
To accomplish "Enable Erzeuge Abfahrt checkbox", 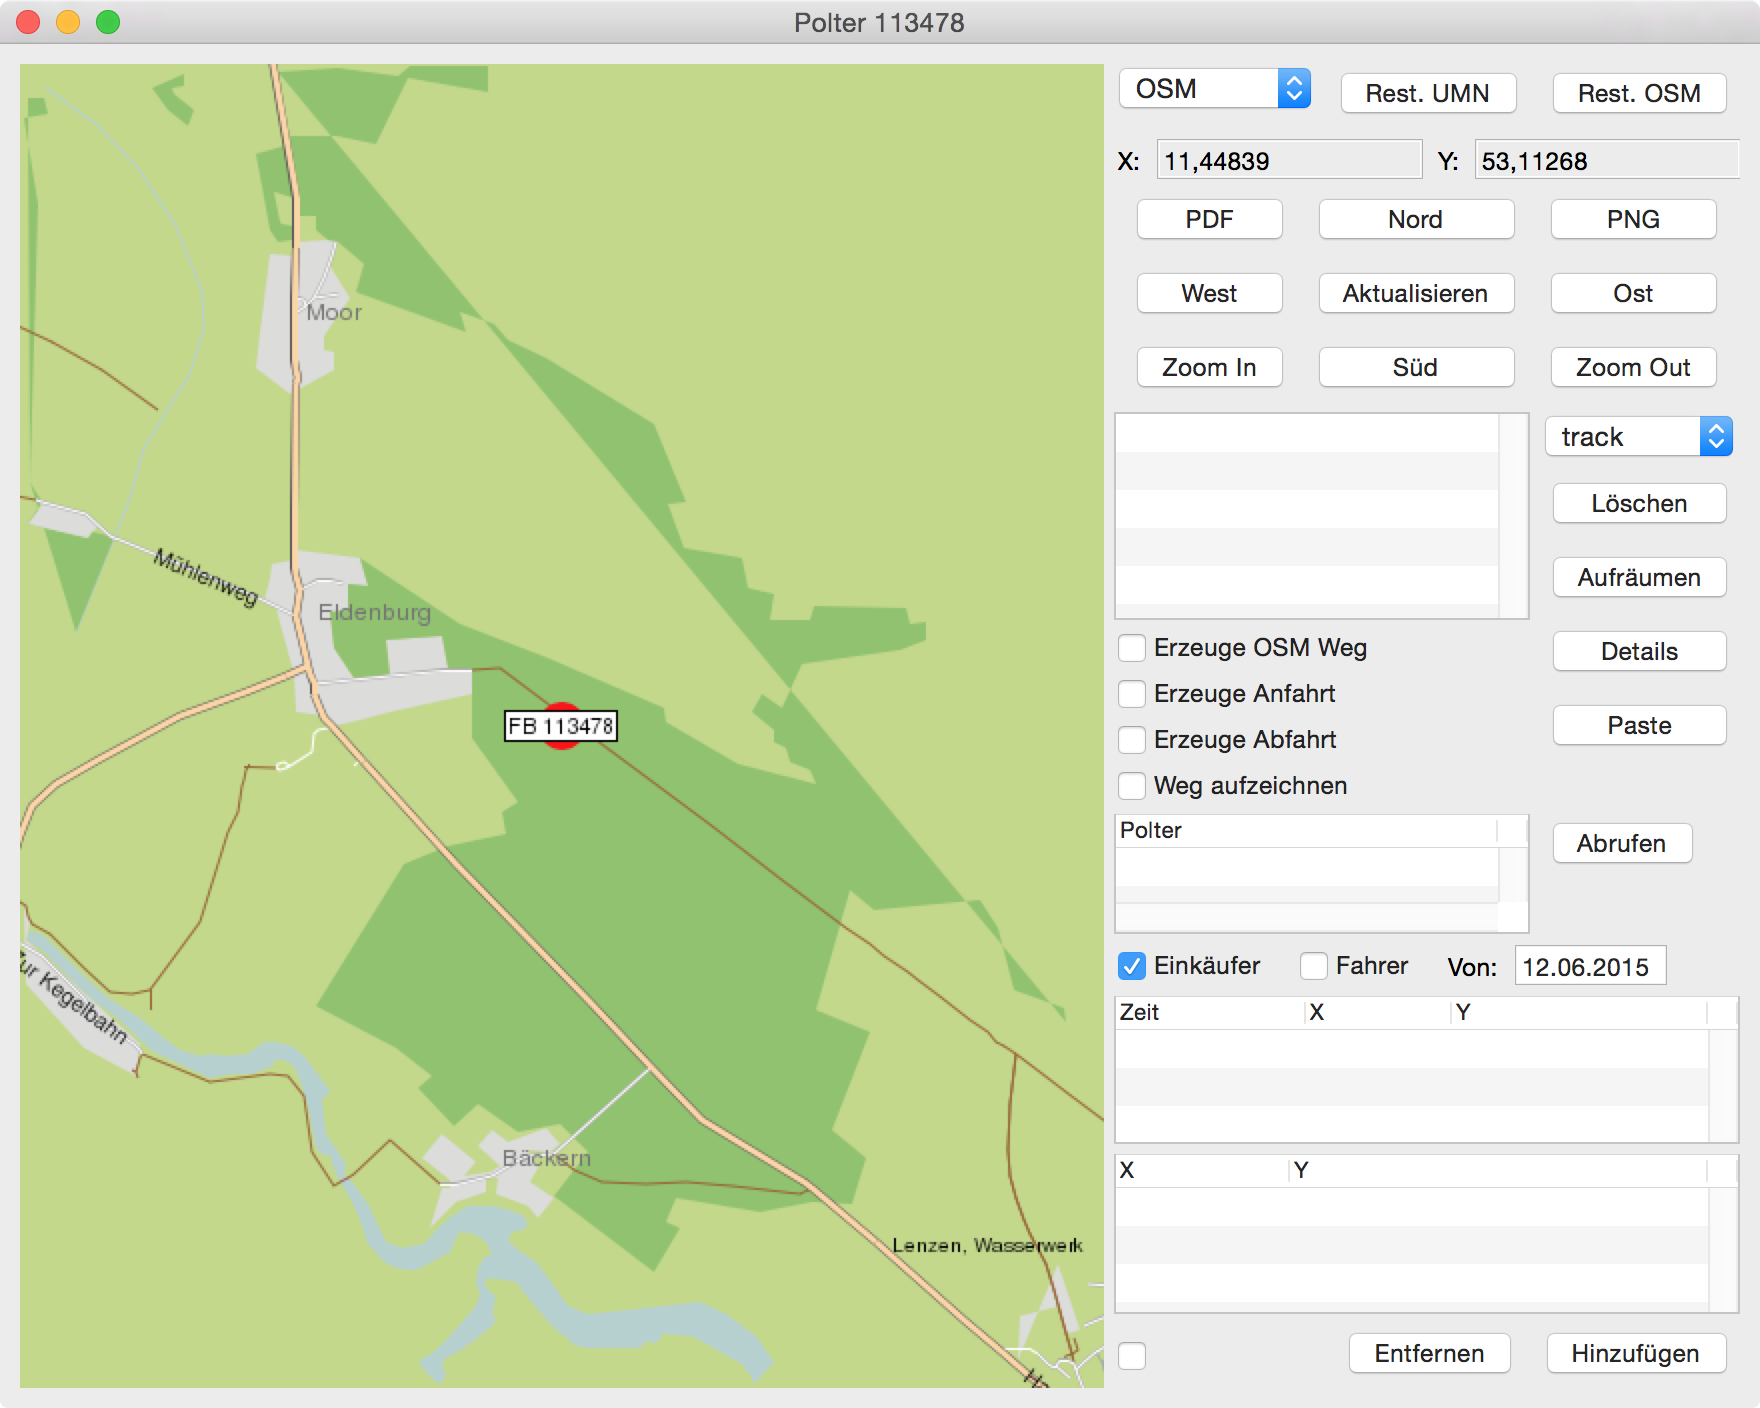I will [x=1132, y=740].
